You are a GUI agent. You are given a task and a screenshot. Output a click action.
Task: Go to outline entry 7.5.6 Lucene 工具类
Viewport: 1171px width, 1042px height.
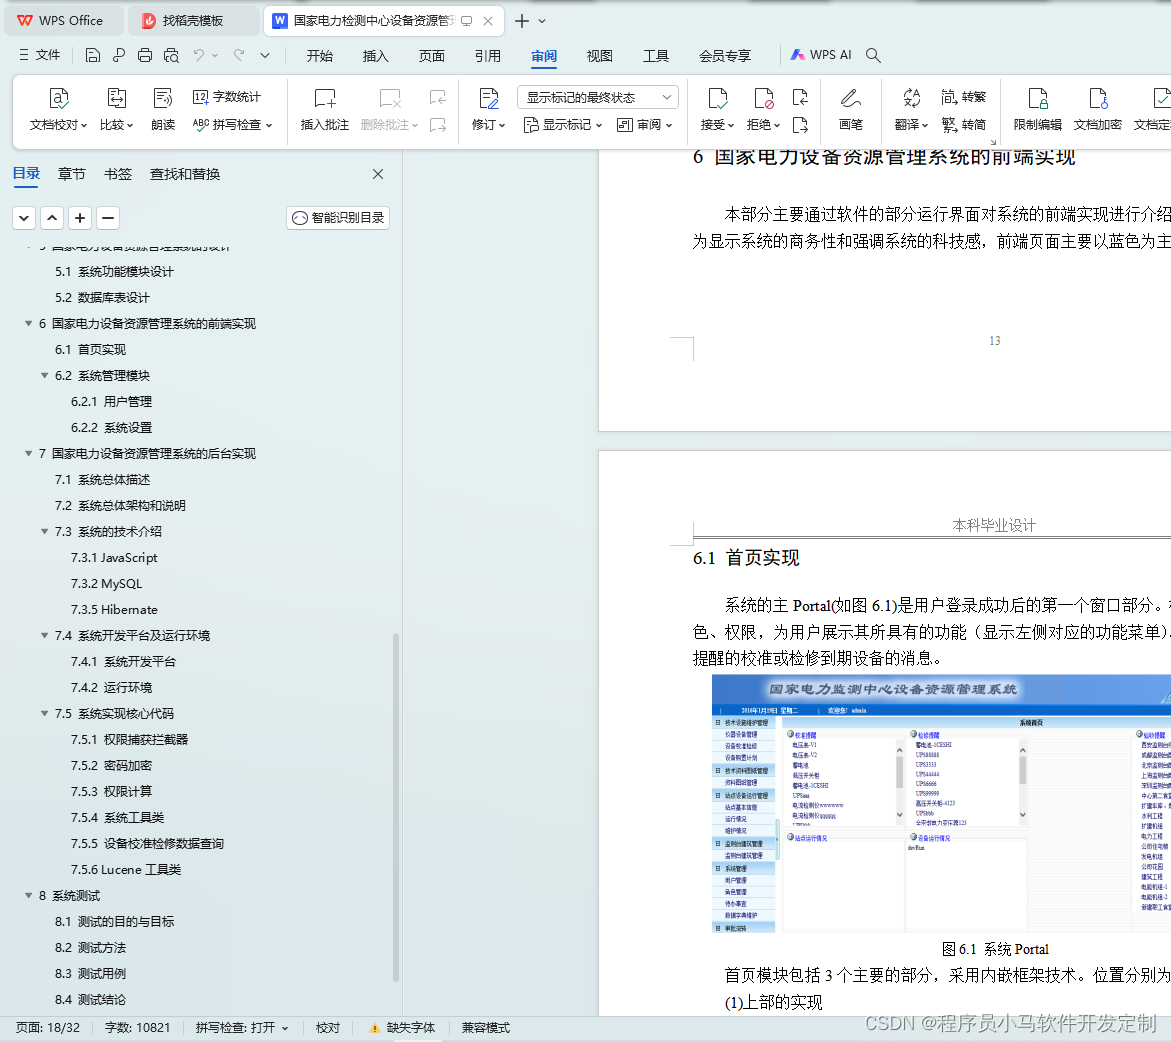pyautogui.click(x=125, y=869)
